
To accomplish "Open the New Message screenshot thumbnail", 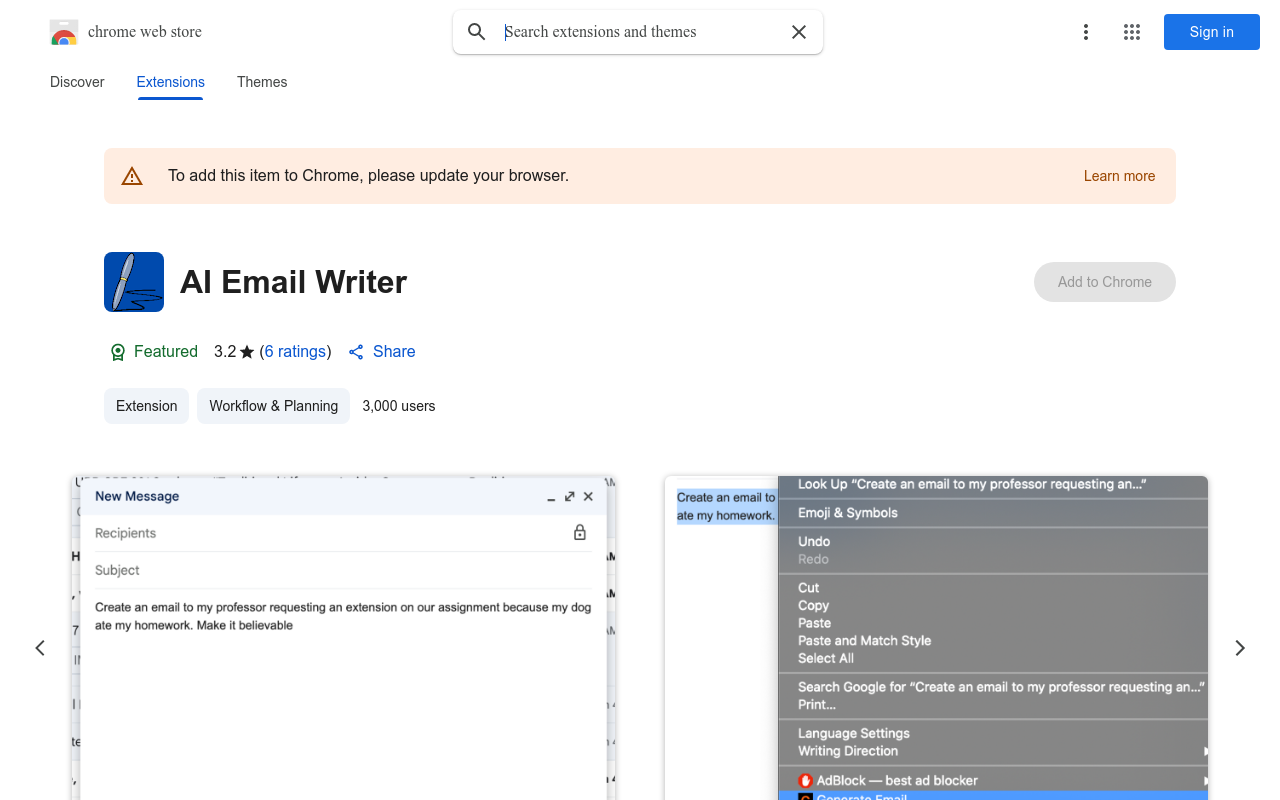I will [x=343, y=638].
